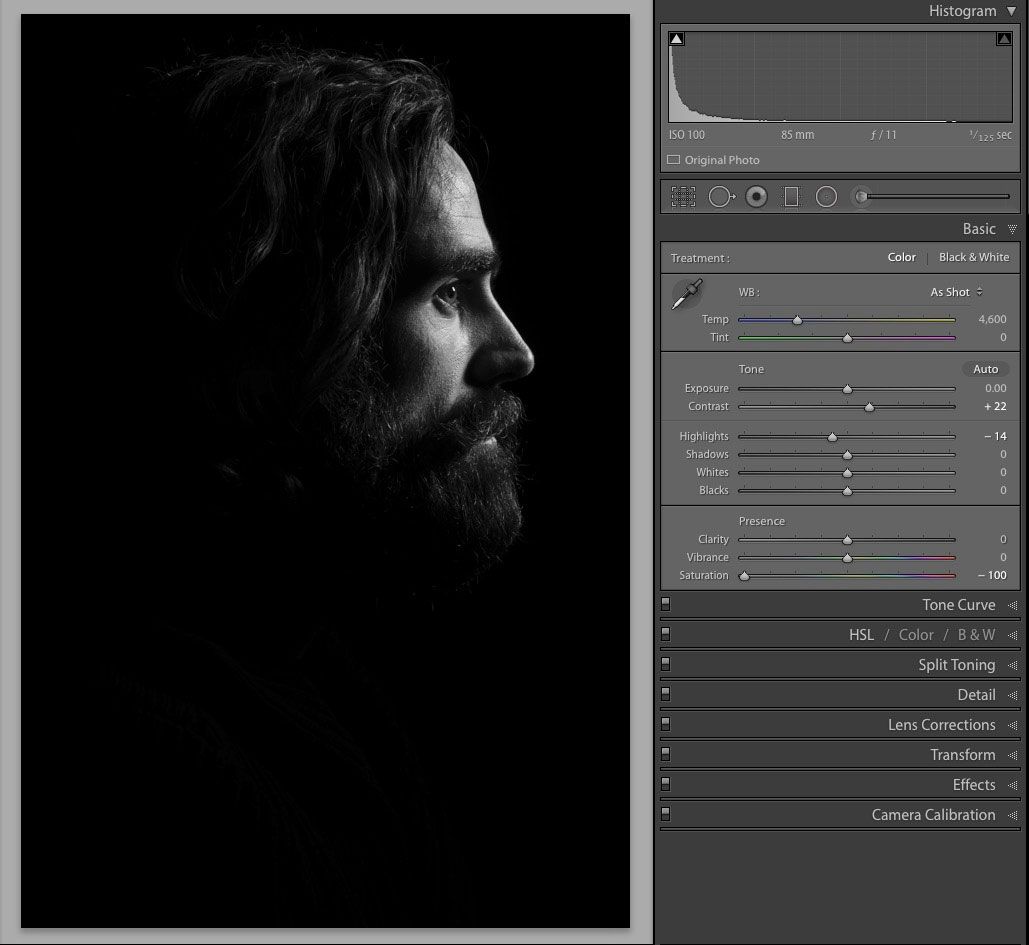Switch to HSL adjustments tab
1029x945 pixels.
[x=861, y=635]
